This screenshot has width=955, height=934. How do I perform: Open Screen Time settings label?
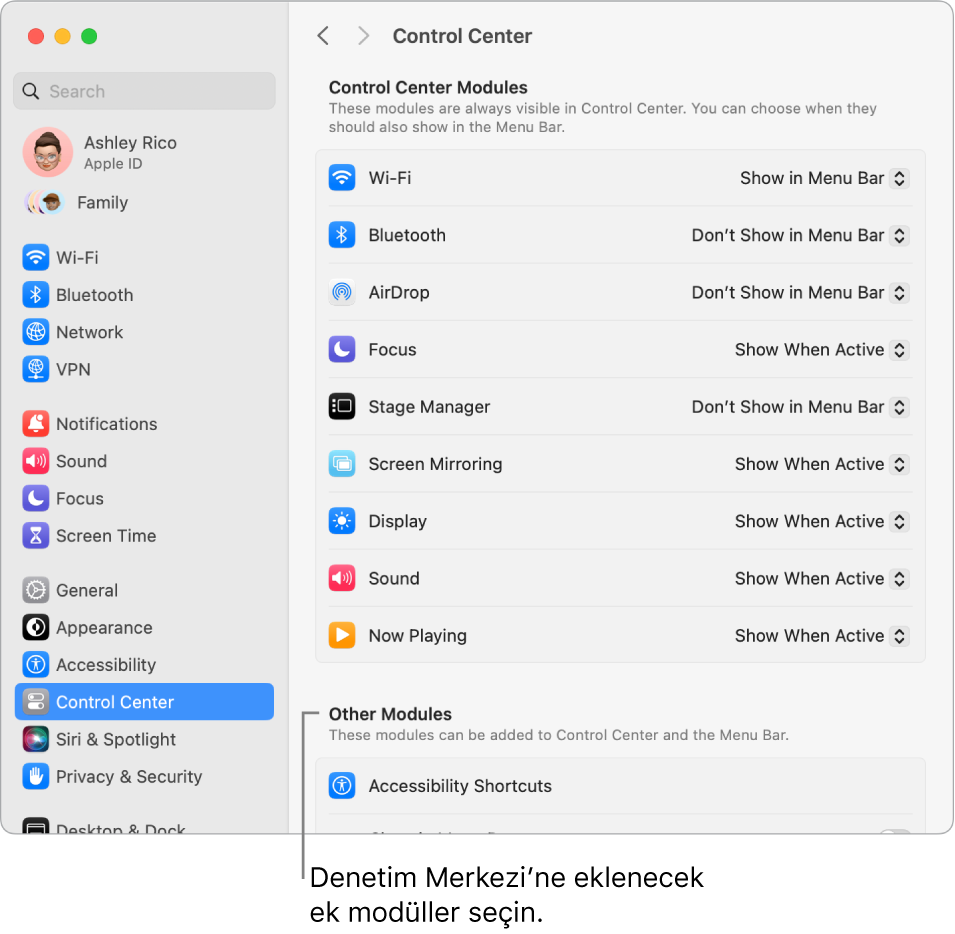(x=106, y=536)
